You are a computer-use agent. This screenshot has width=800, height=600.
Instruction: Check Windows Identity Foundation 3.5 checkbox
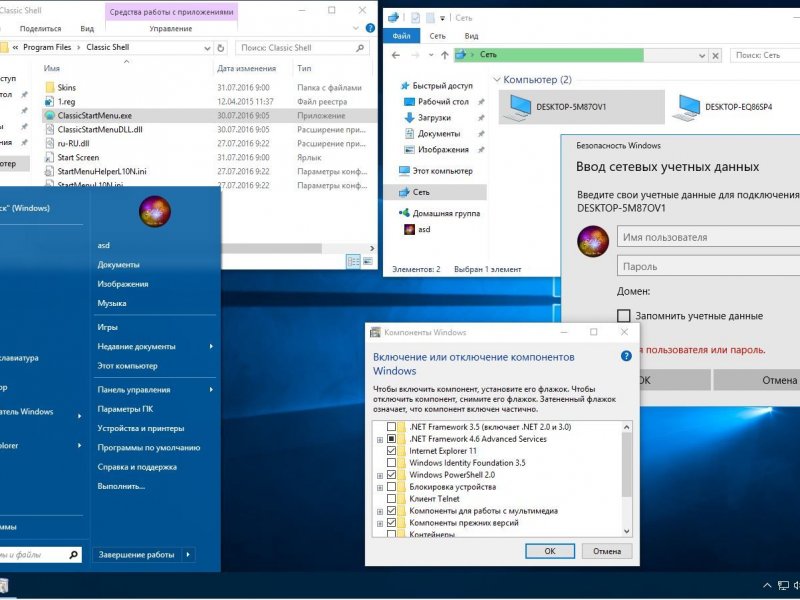[391, 463]
